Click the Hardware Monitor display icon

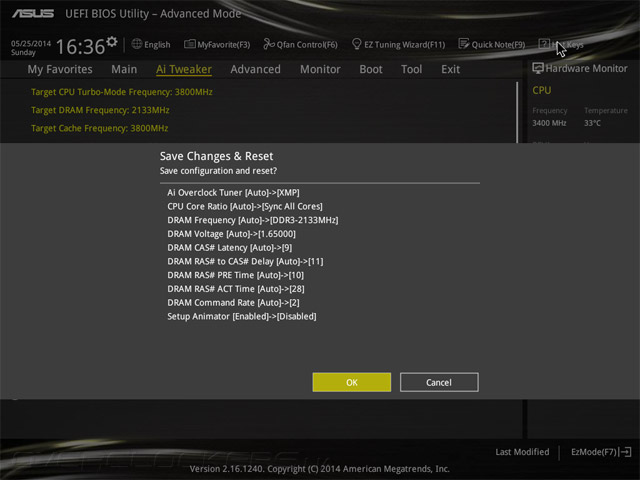(538, 68)
